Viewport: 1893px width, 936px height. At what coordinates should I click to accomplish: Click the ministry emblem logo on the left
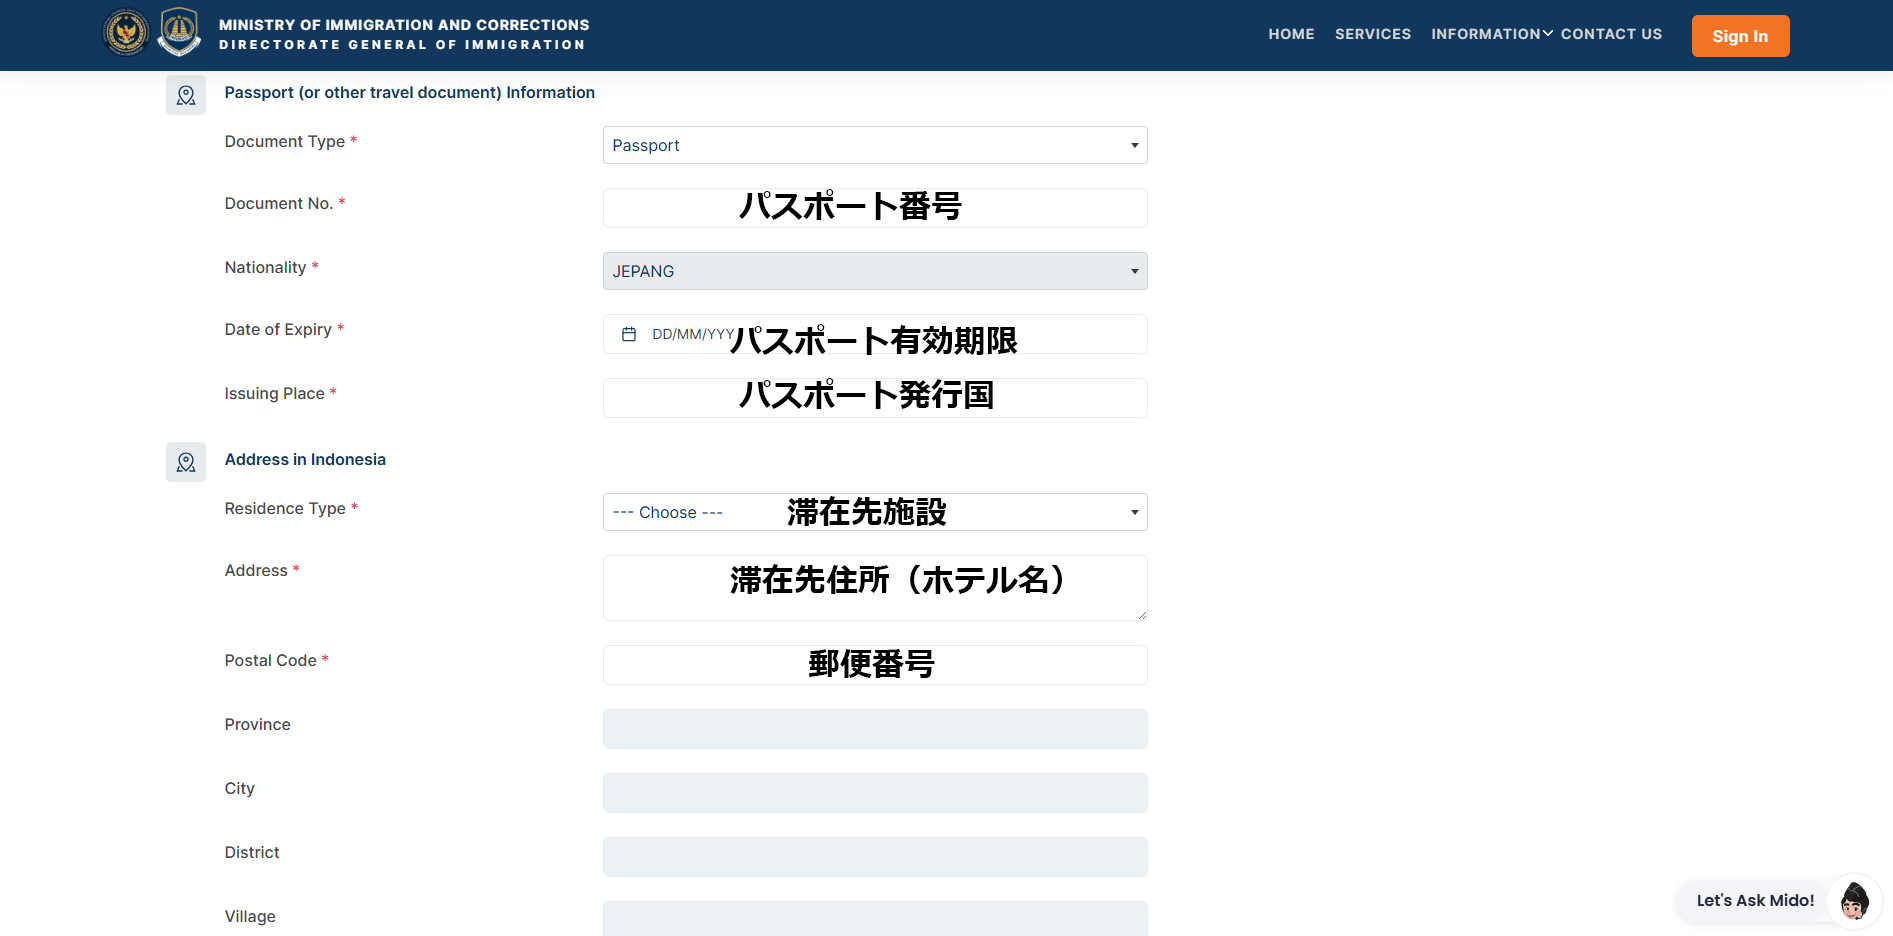click(126, 32)
